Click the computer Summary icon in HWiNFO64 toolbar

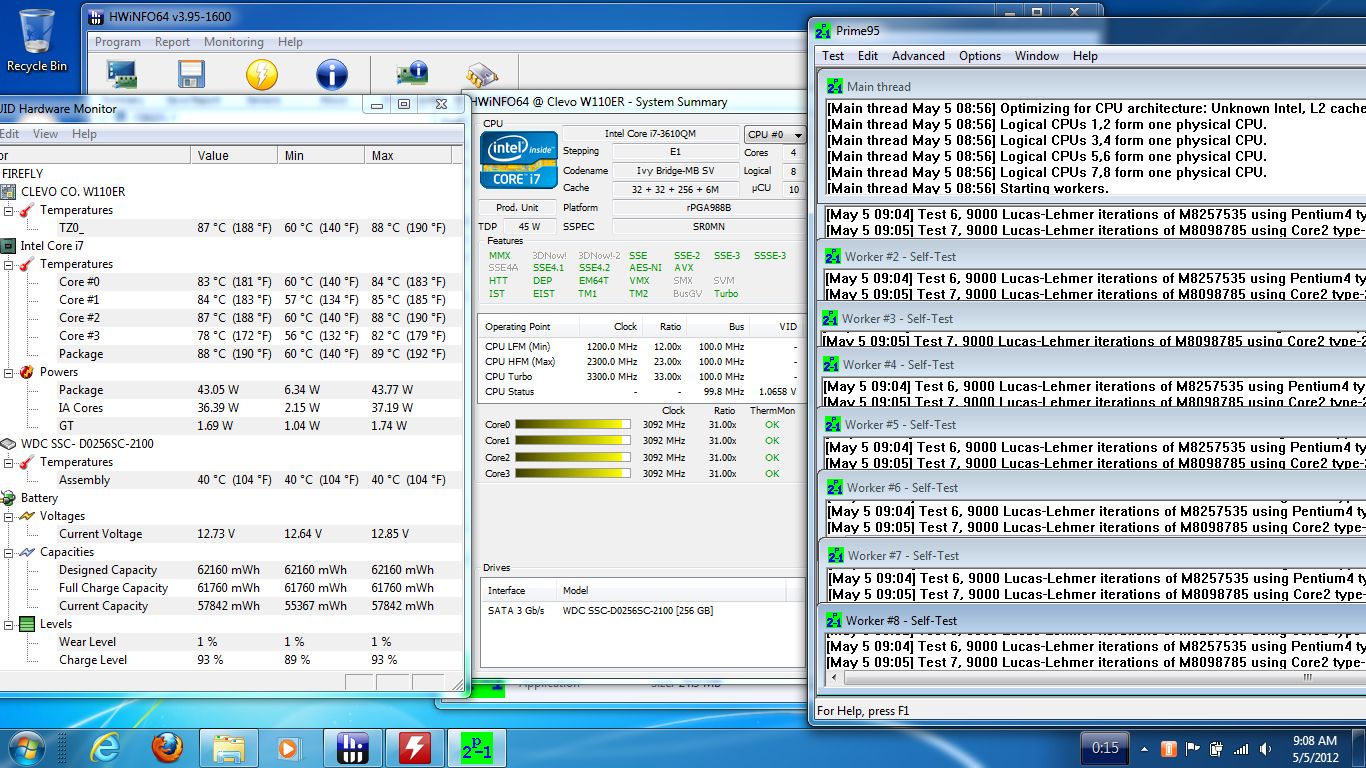click(122, 75)
